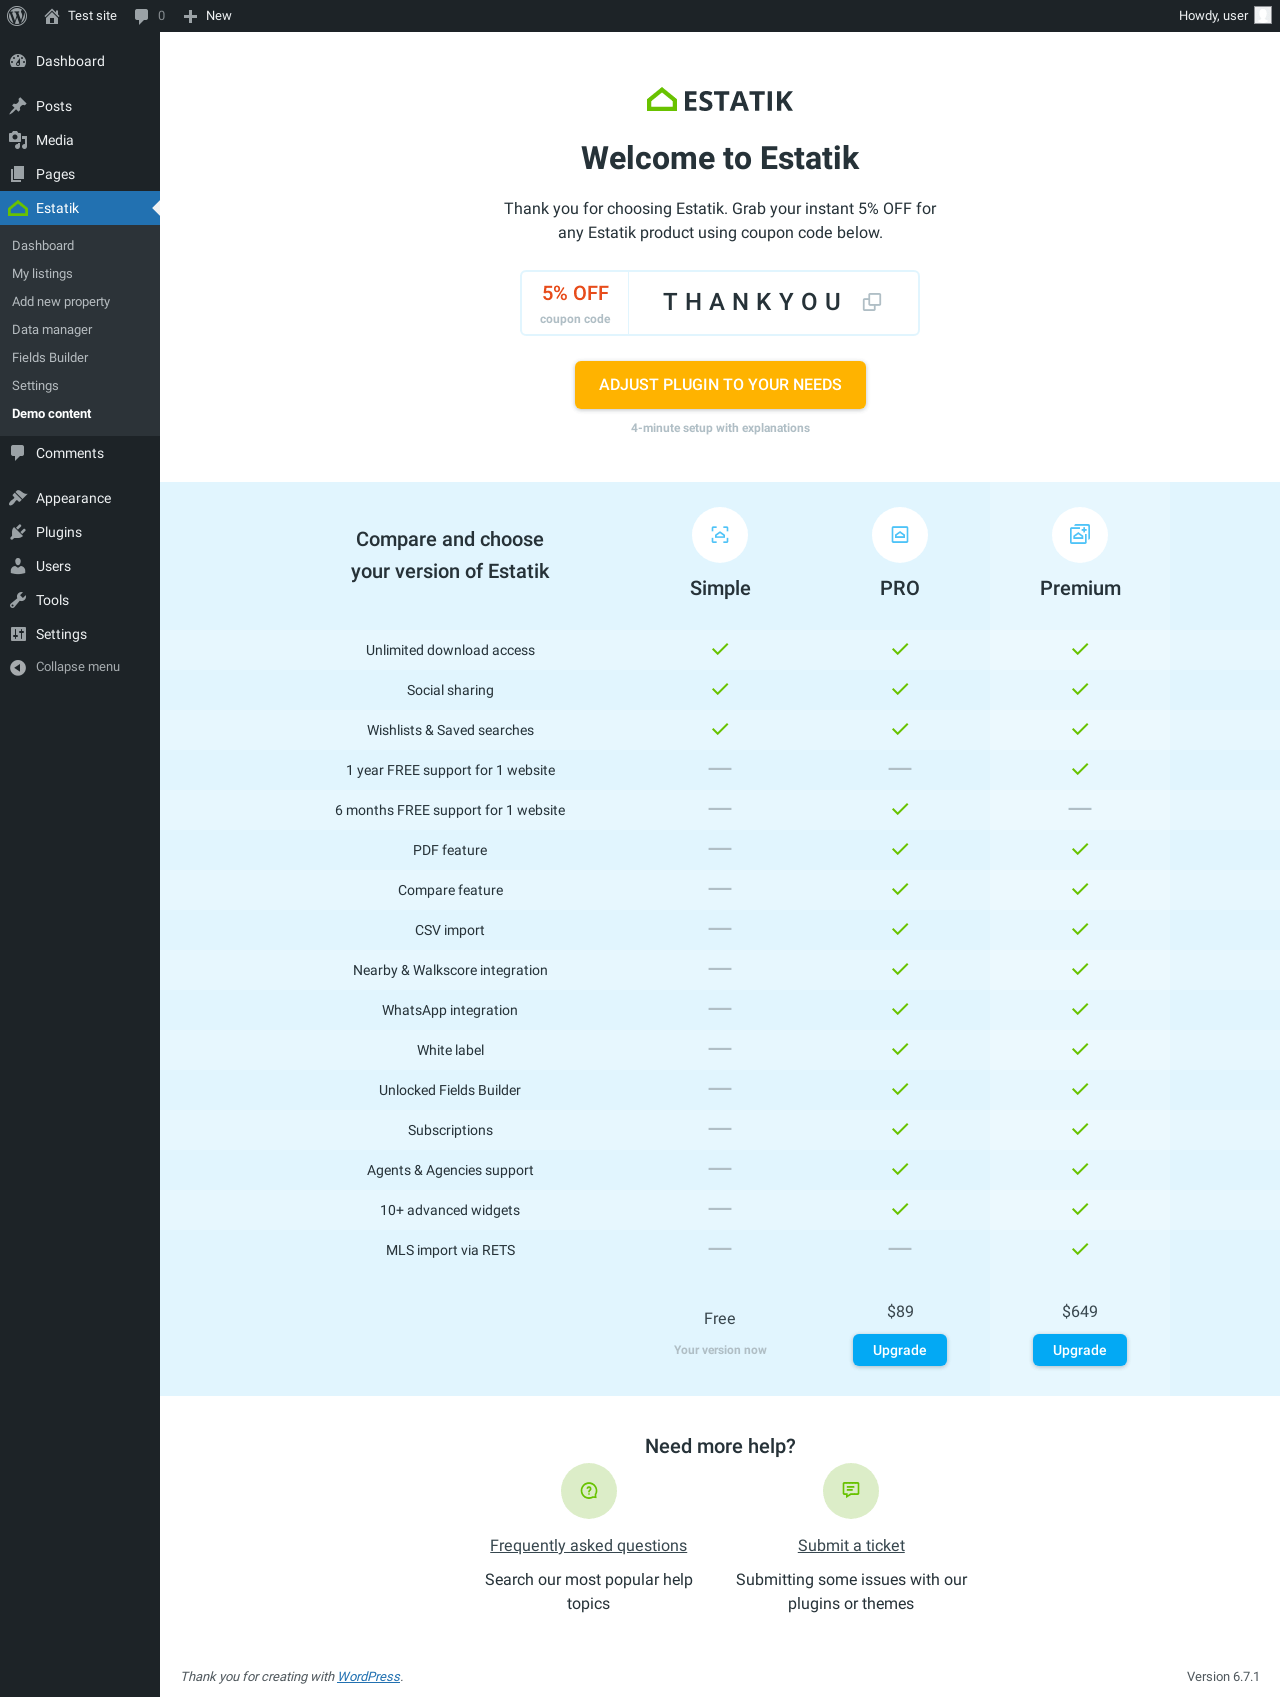Click the Plugins plug icon

click(x=18, y=532)
